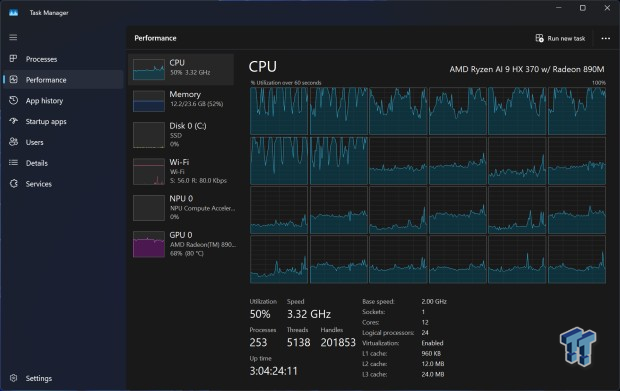
Task: Go to Processes page
Action: tap(41, 59)
